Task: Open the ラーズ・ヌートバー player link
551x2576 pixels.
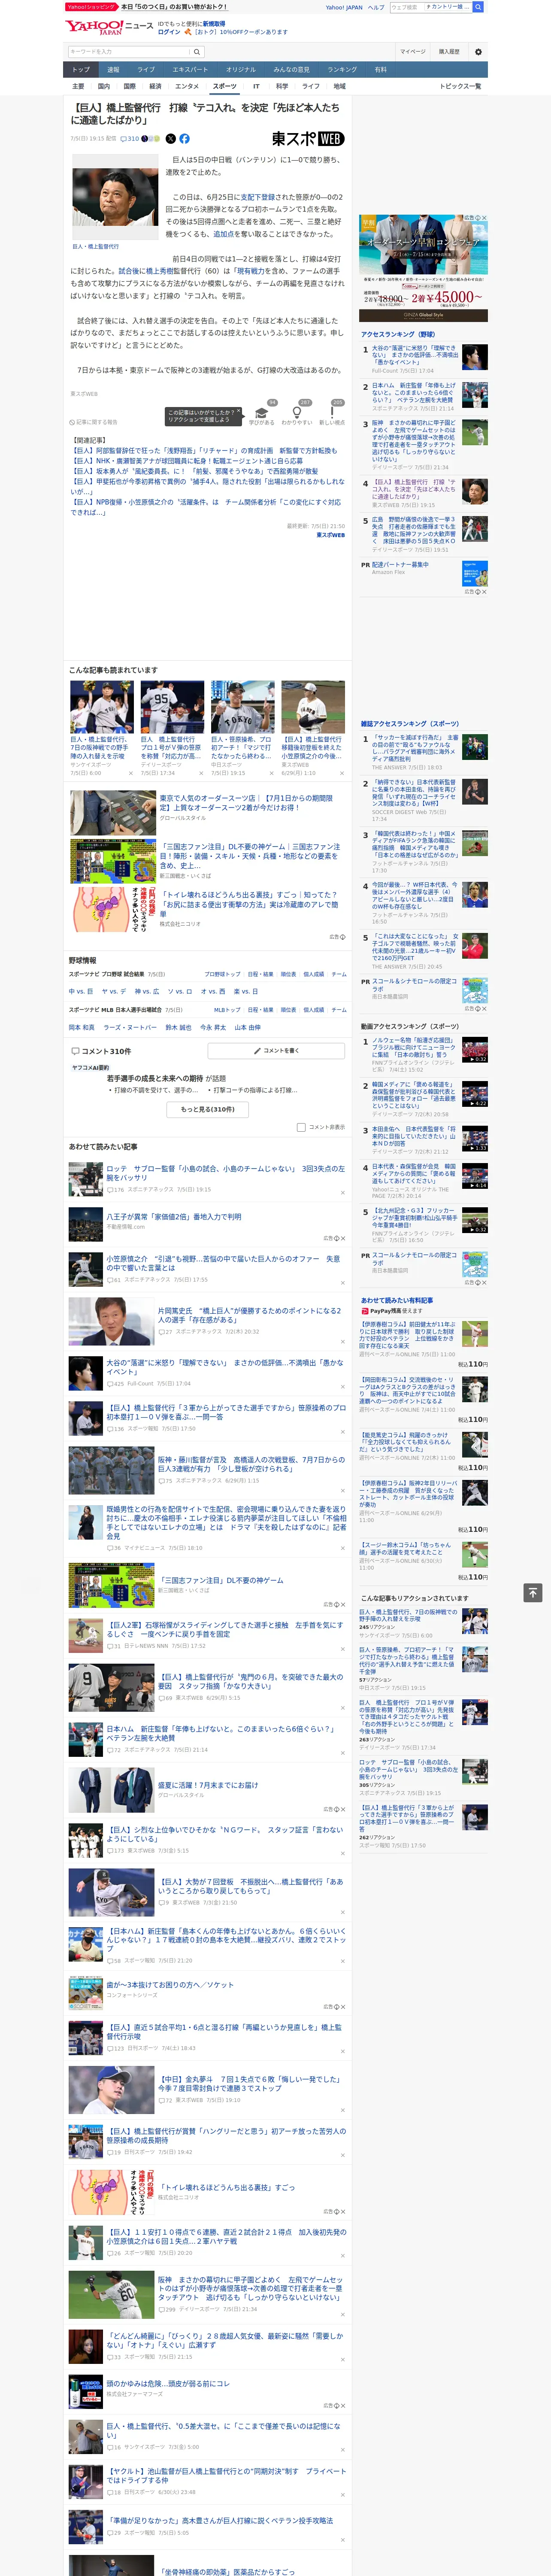Action: [x=130, y=1027]
